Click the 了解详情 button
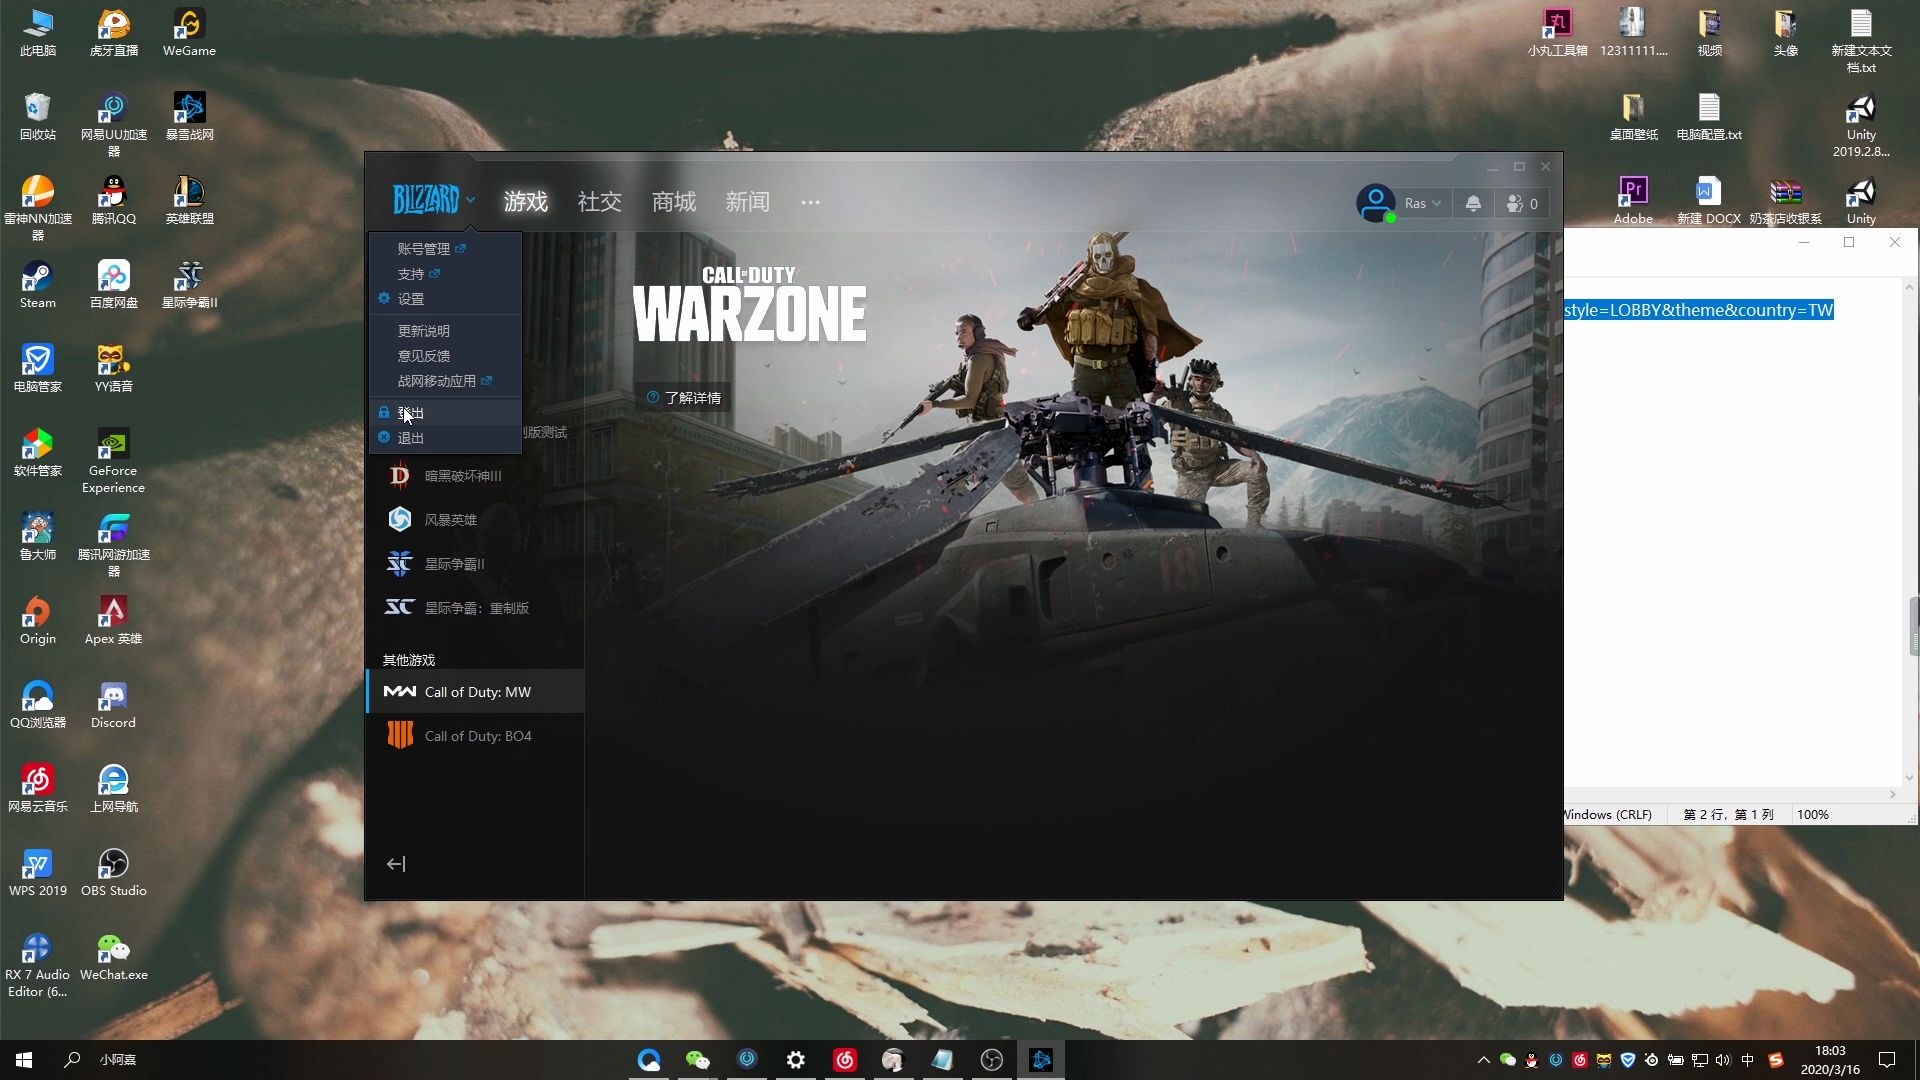 tap(684, 398)
